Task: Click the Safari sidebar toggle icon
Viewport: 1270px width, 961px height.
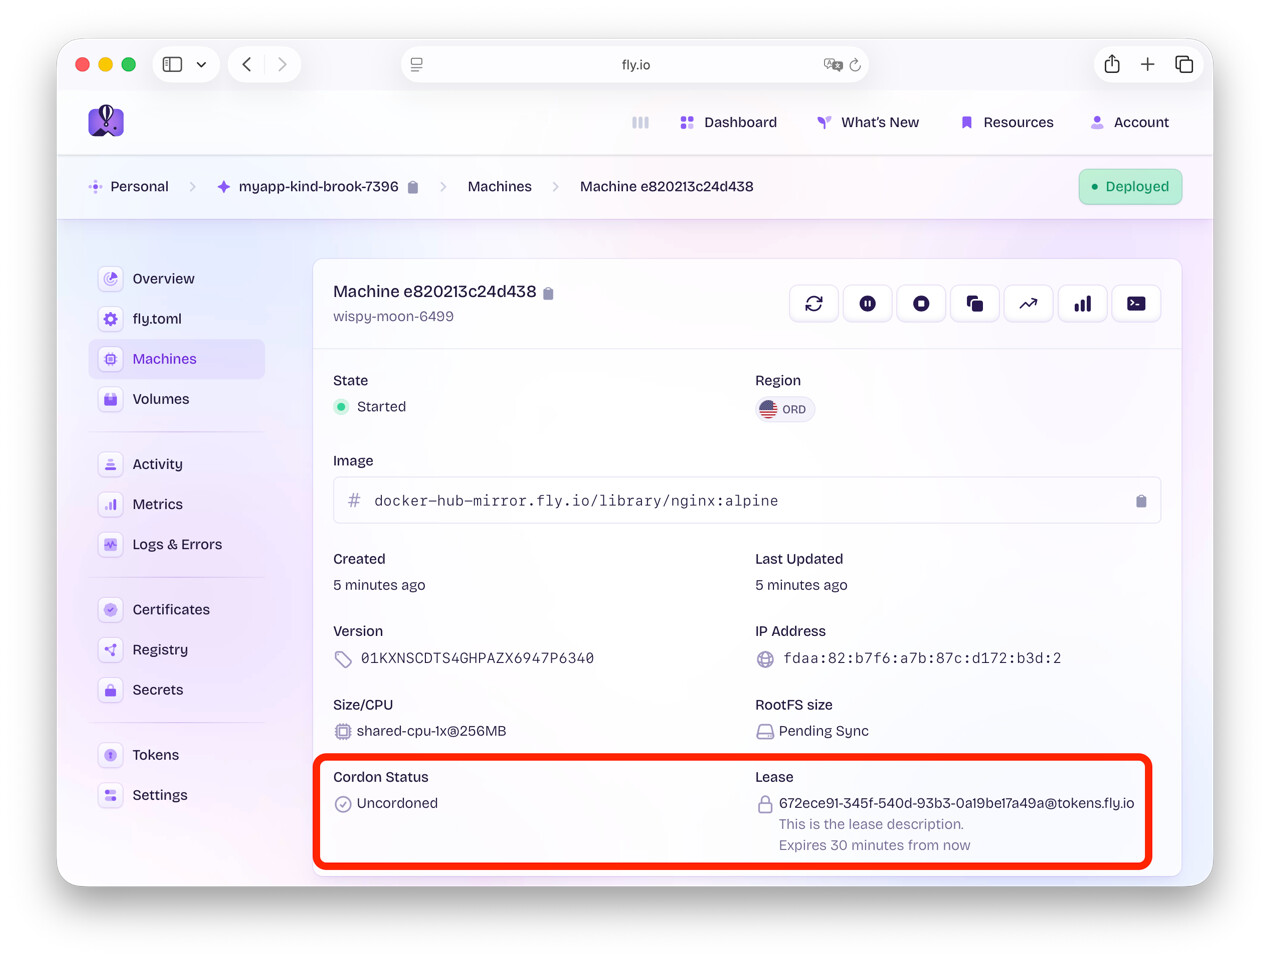Action: click(173, 64)
